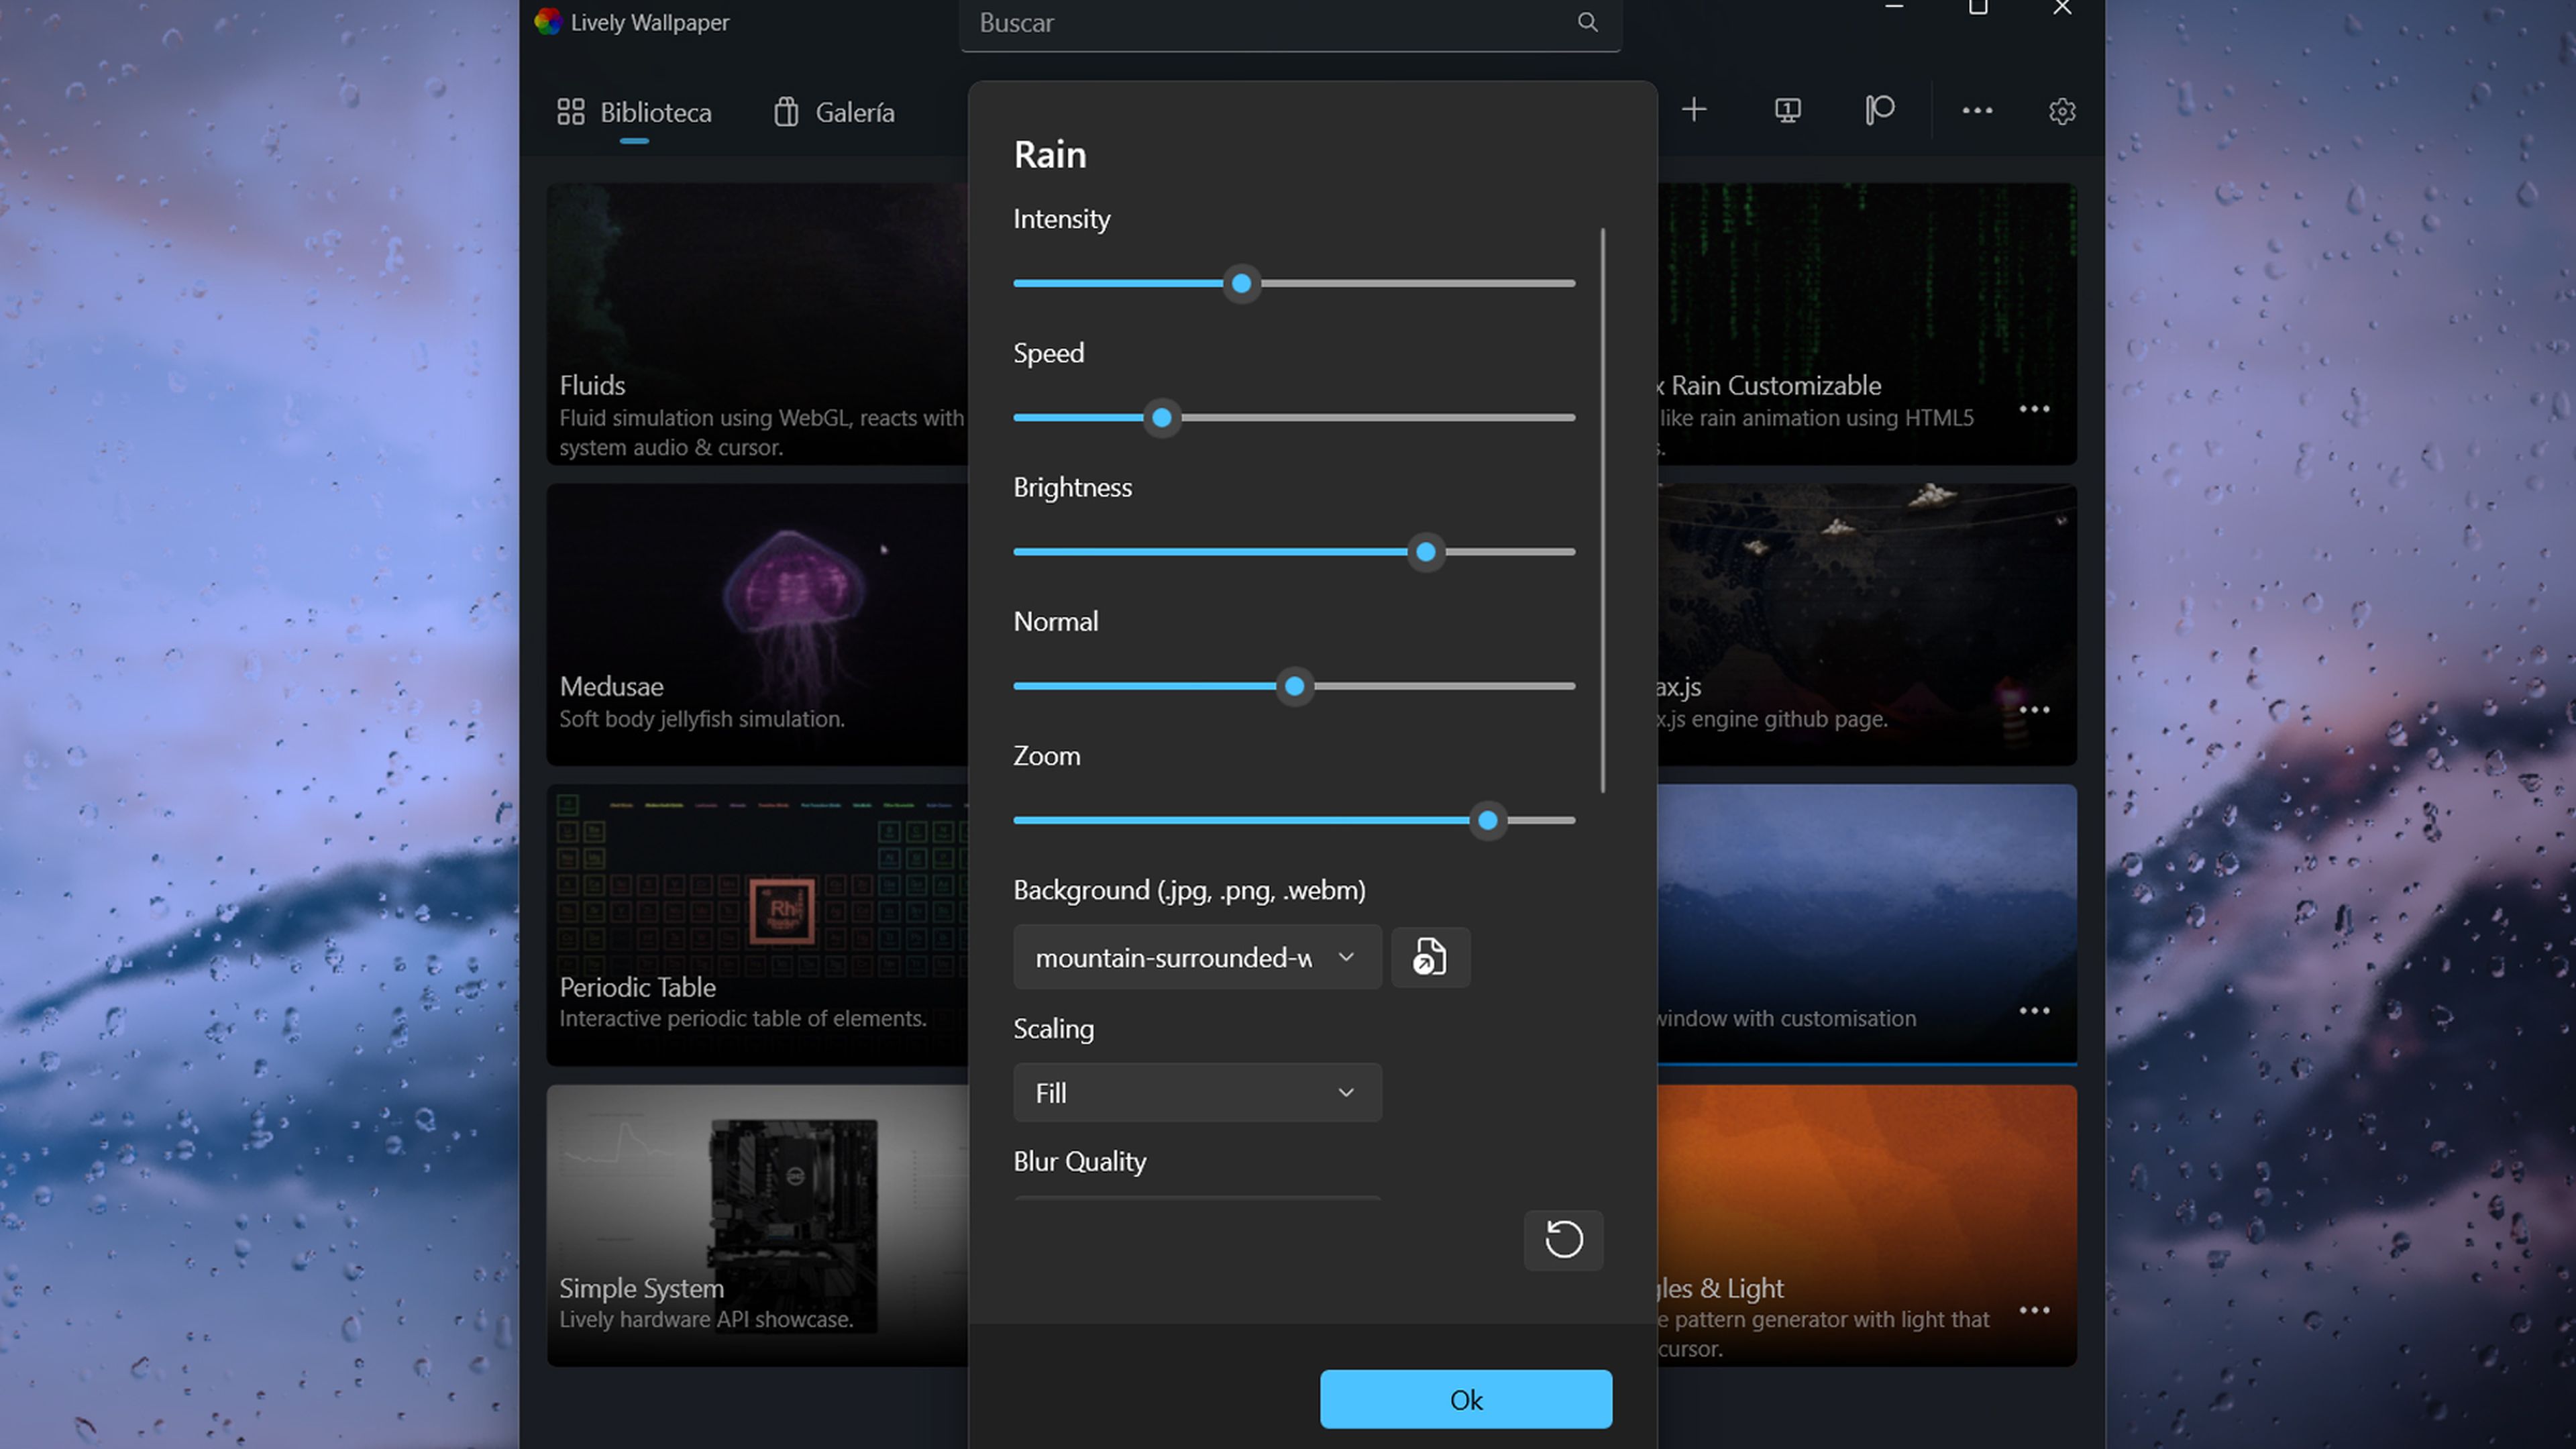Expand the Scaling Fill dropdown
The width and height of the screenshot is (2576, 1449).
coord(1197,1092)
